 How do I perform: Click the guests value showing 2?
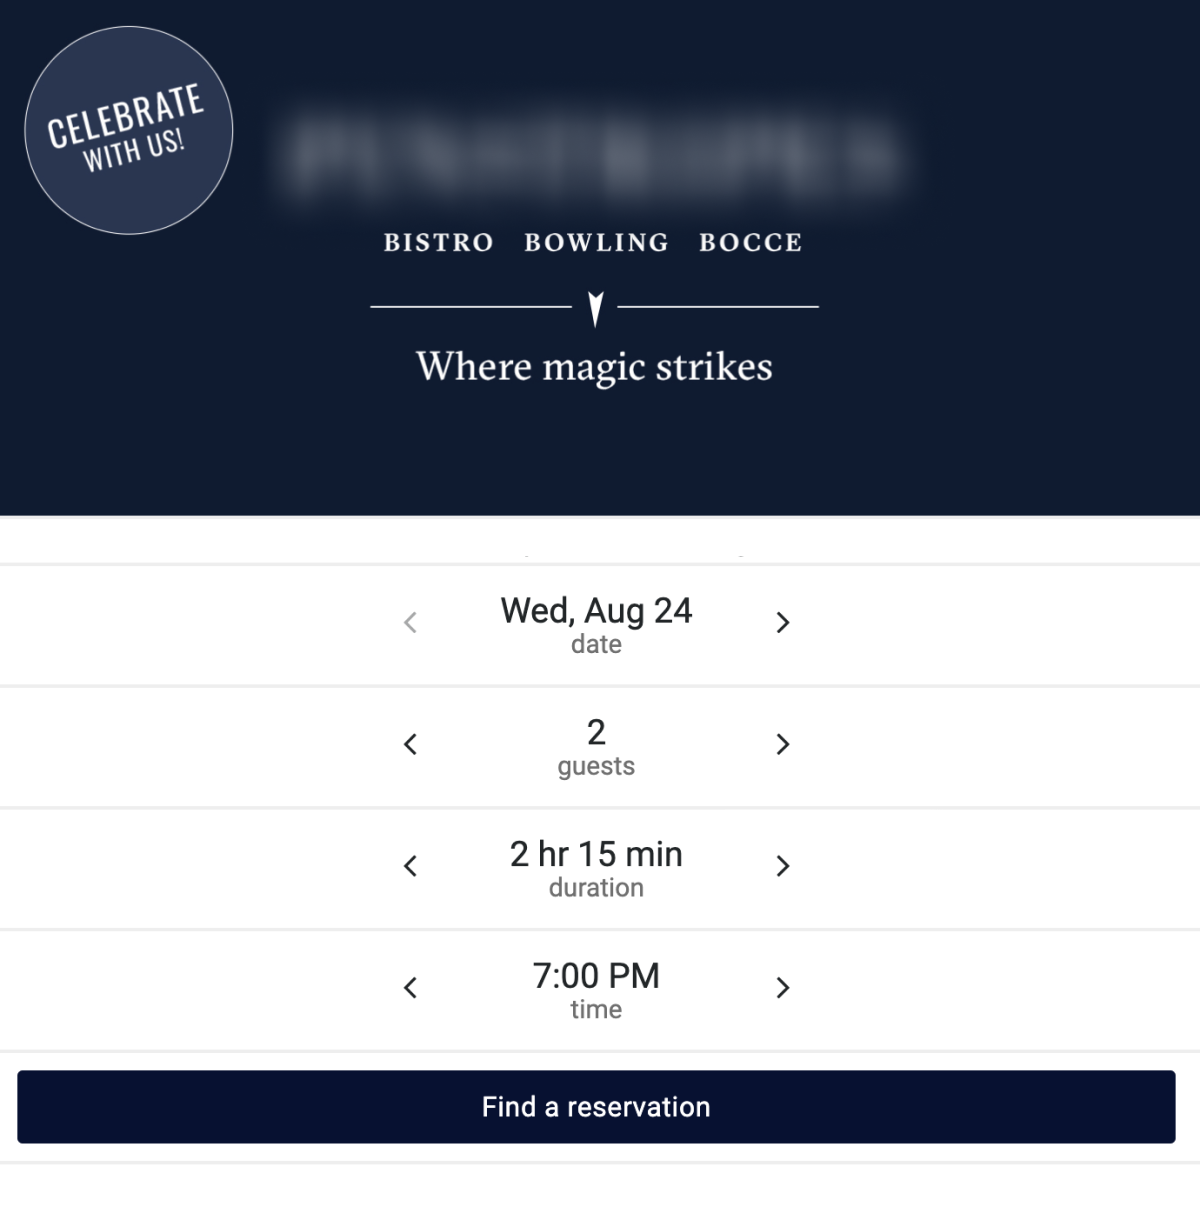596,733
